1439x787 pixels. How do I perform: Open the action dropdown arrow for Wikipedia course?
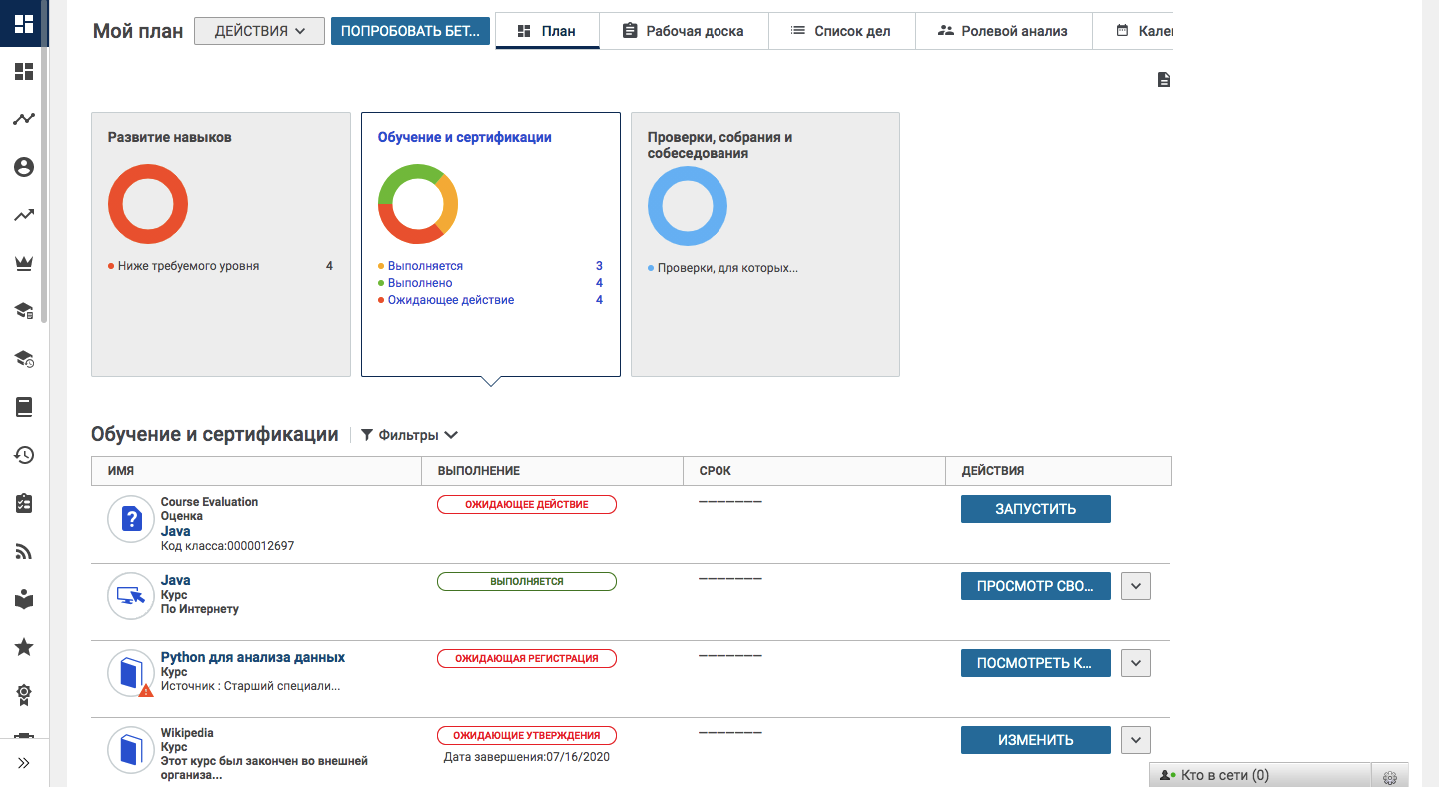click(x=1136, y=740)
